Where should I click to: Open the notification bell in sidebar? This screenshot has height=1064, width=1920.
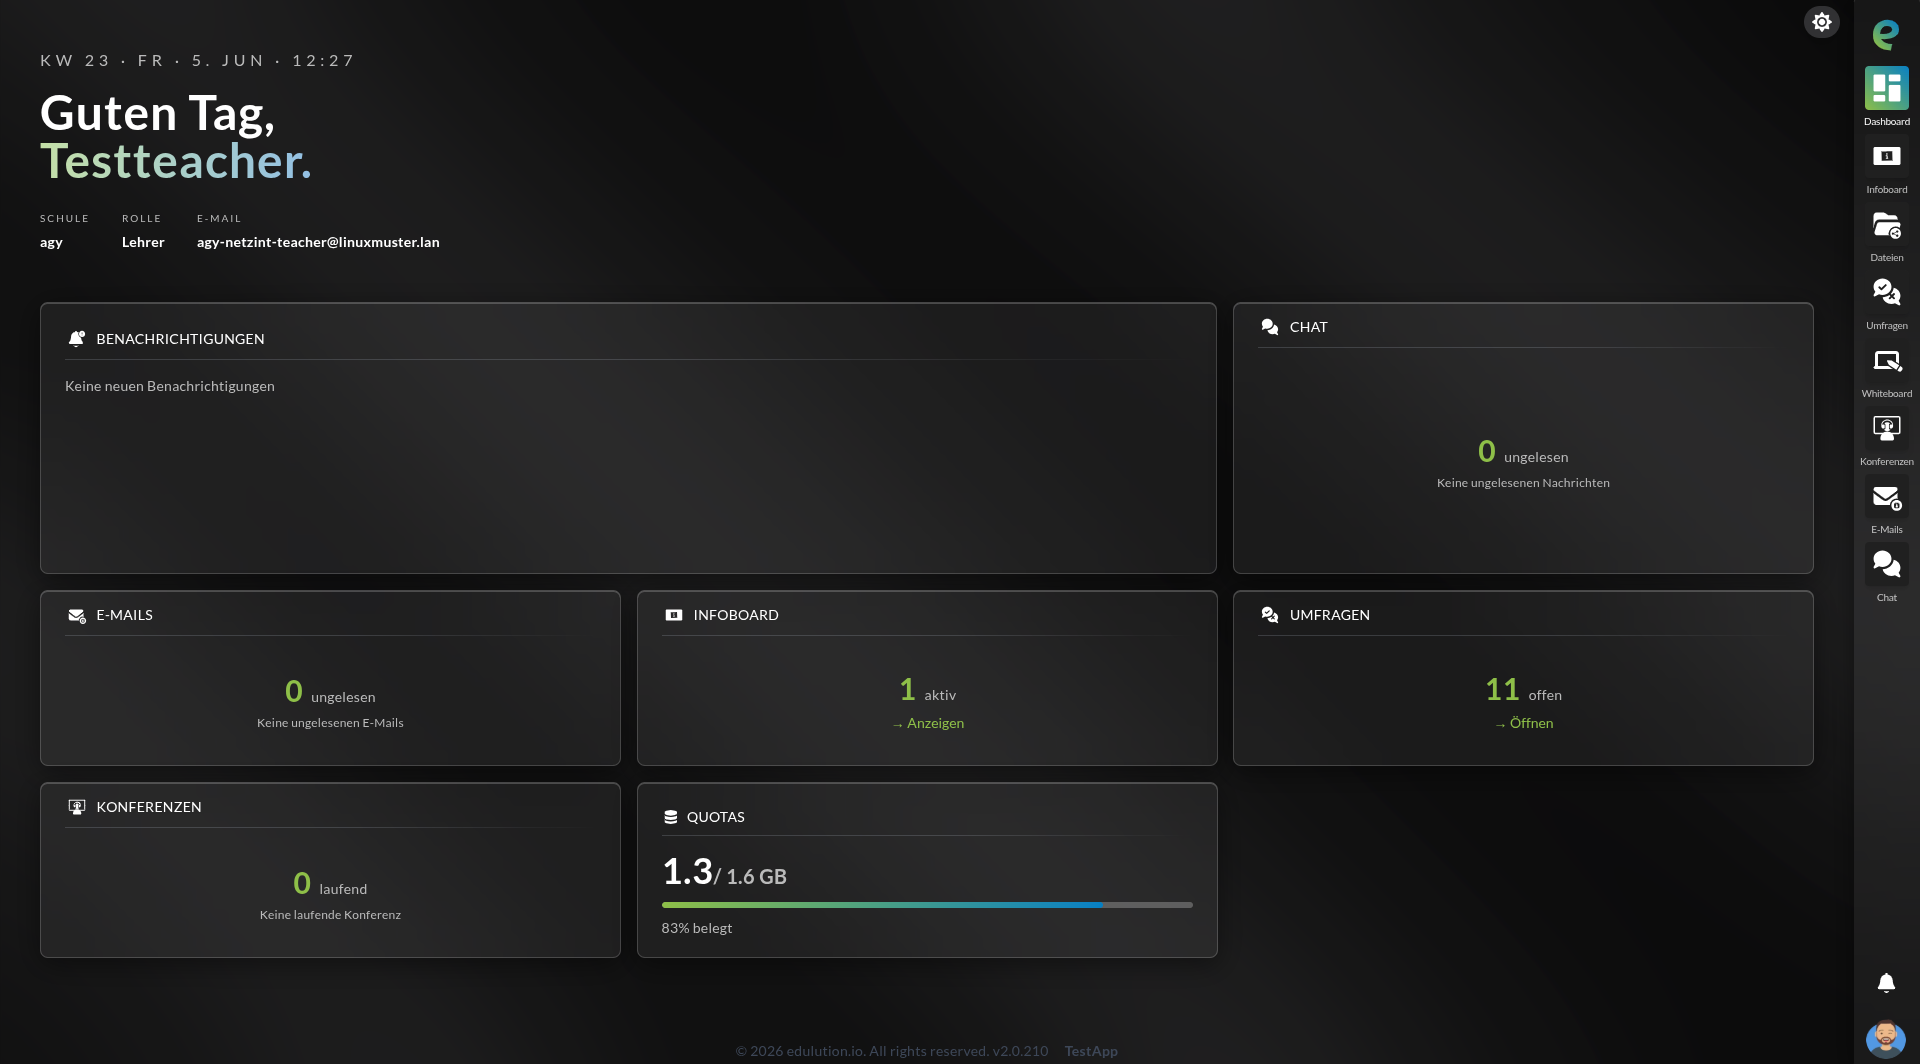[1886, 983]
